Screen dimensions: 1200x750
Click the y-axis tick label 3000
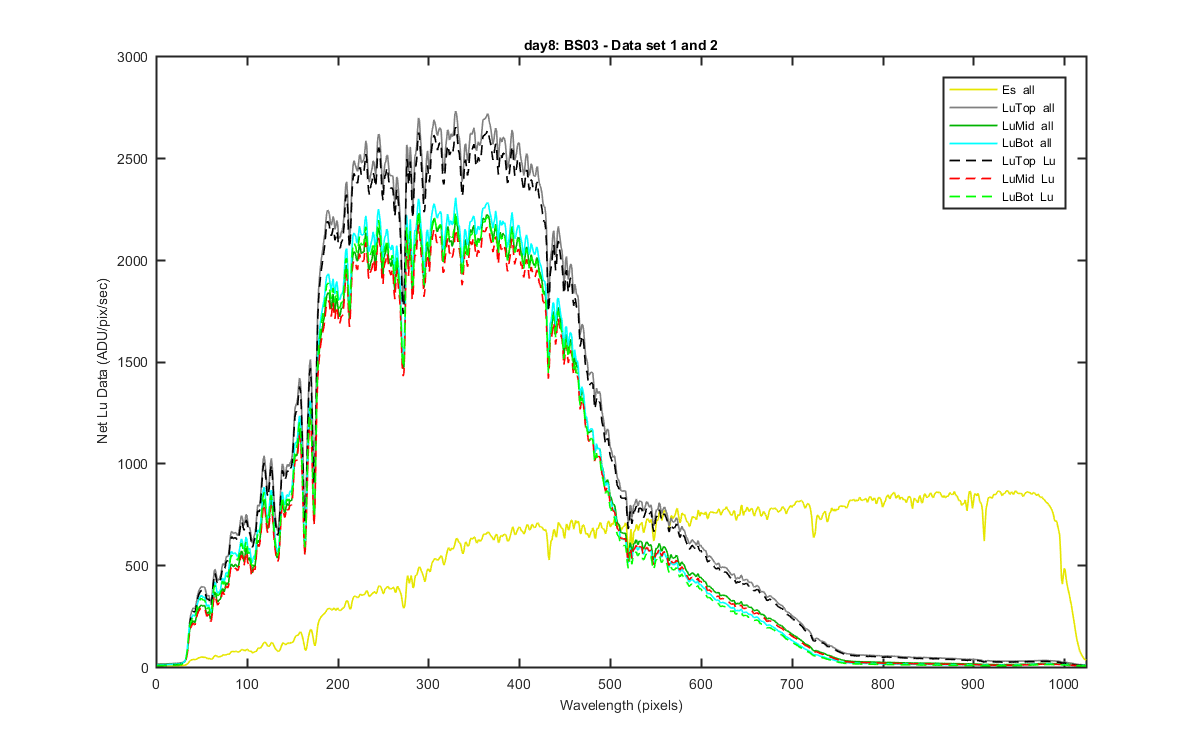pos(132,58)
